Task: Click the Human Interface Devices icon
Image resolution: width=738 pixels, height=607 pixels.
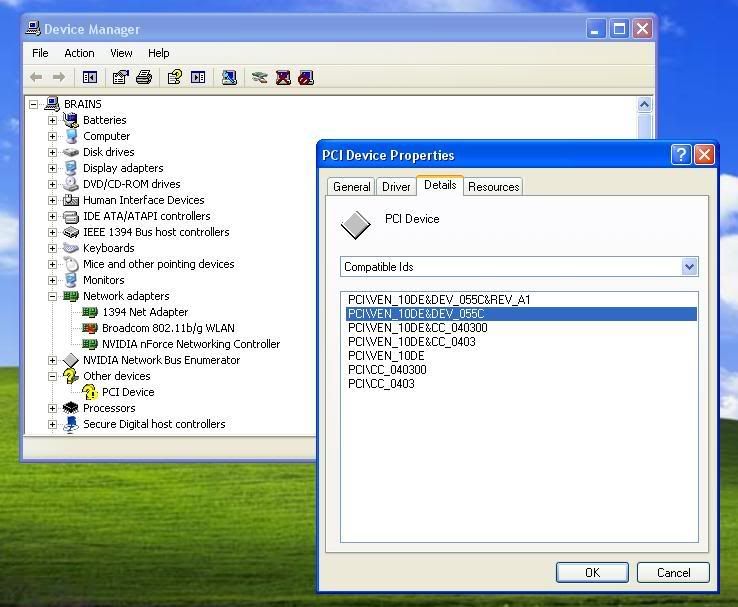Action: point(71,200)
